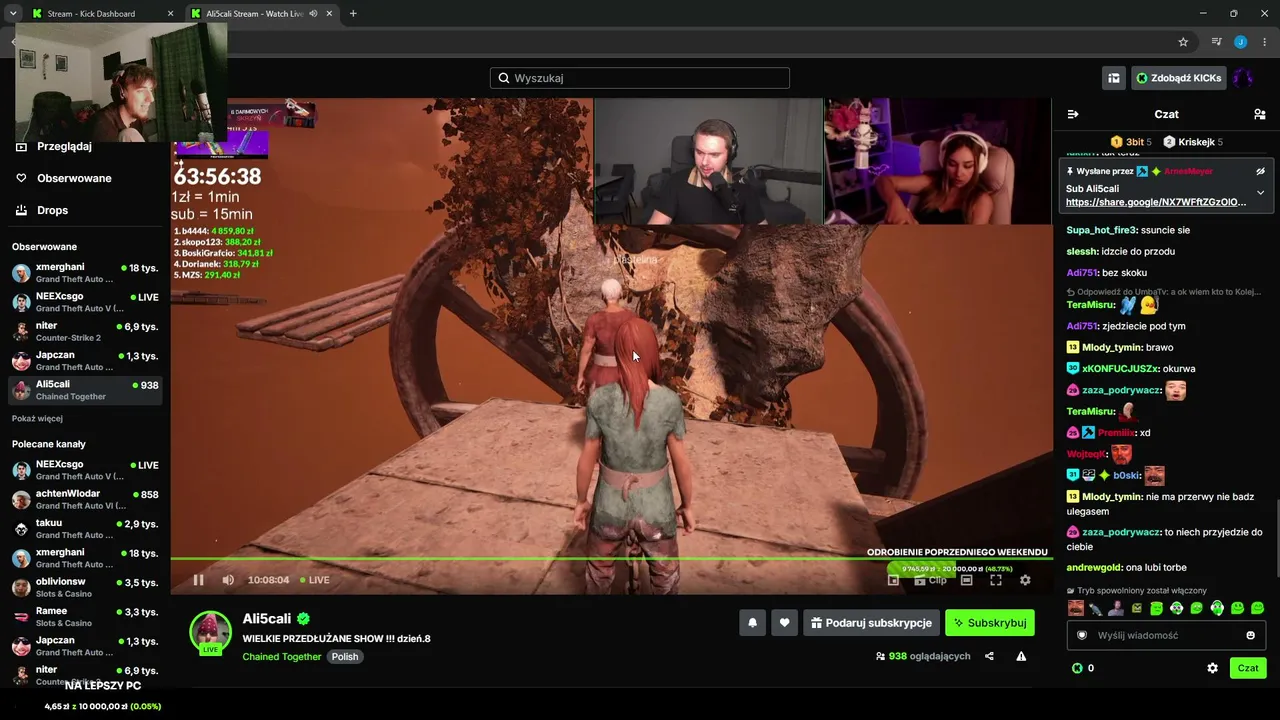Bookmark this page with star icon
1280x720 pixels.
click(x=1183, y=42)
